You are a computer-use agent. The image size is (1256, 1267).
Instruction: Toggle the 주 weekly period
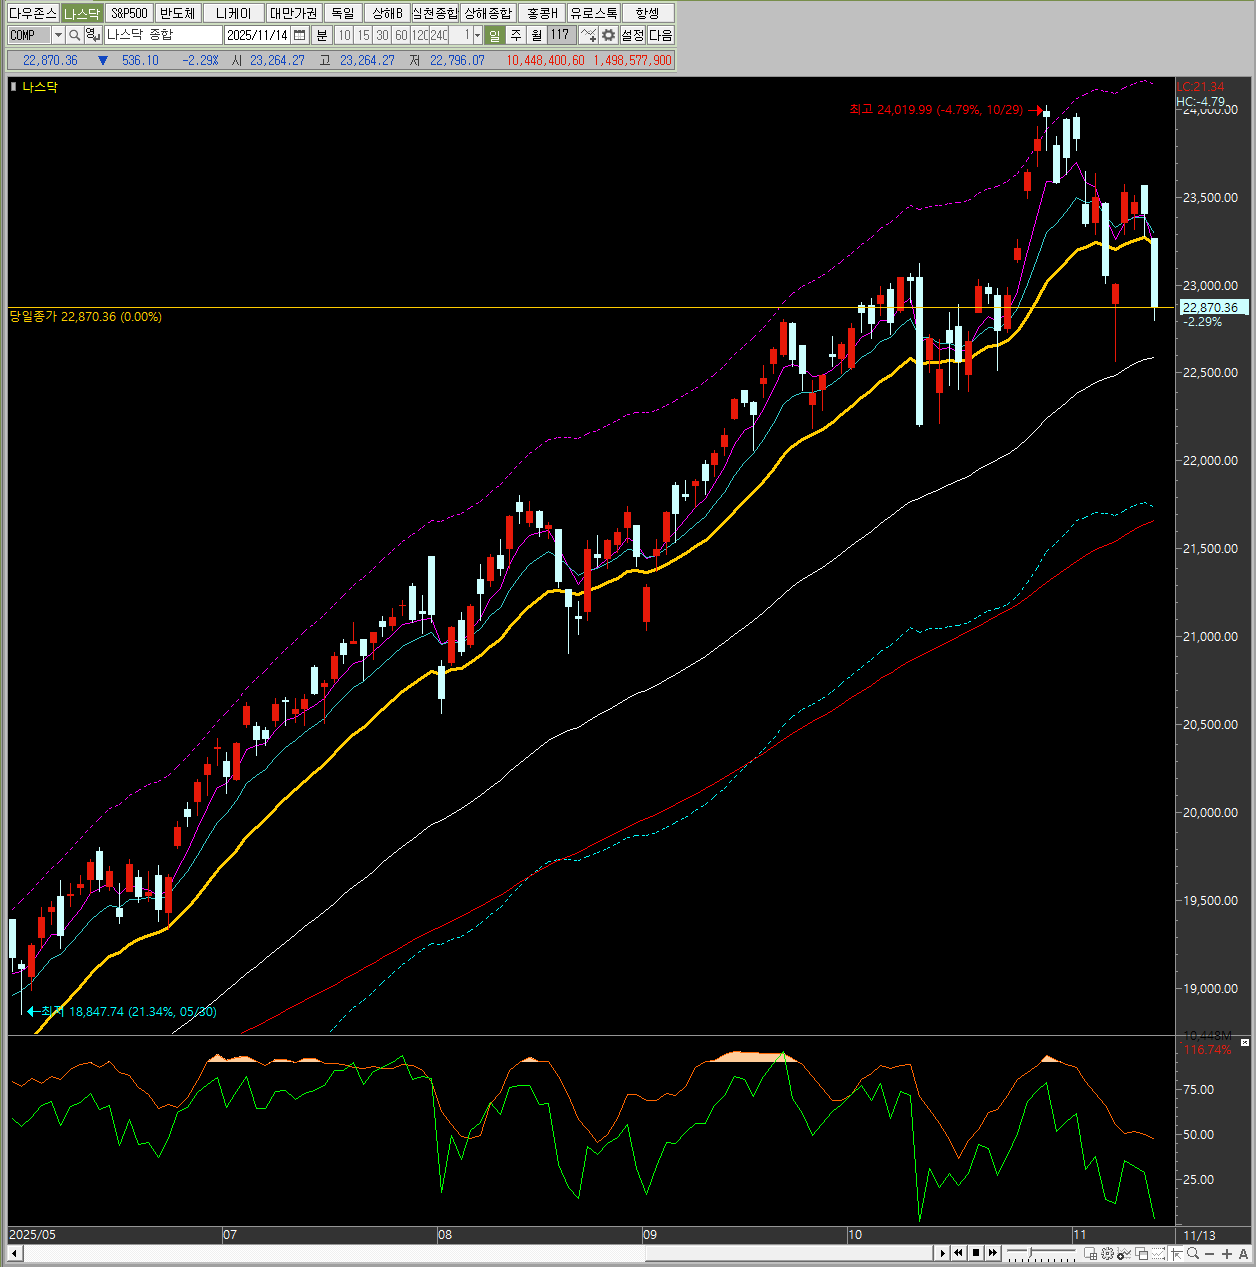click(516, 35)
